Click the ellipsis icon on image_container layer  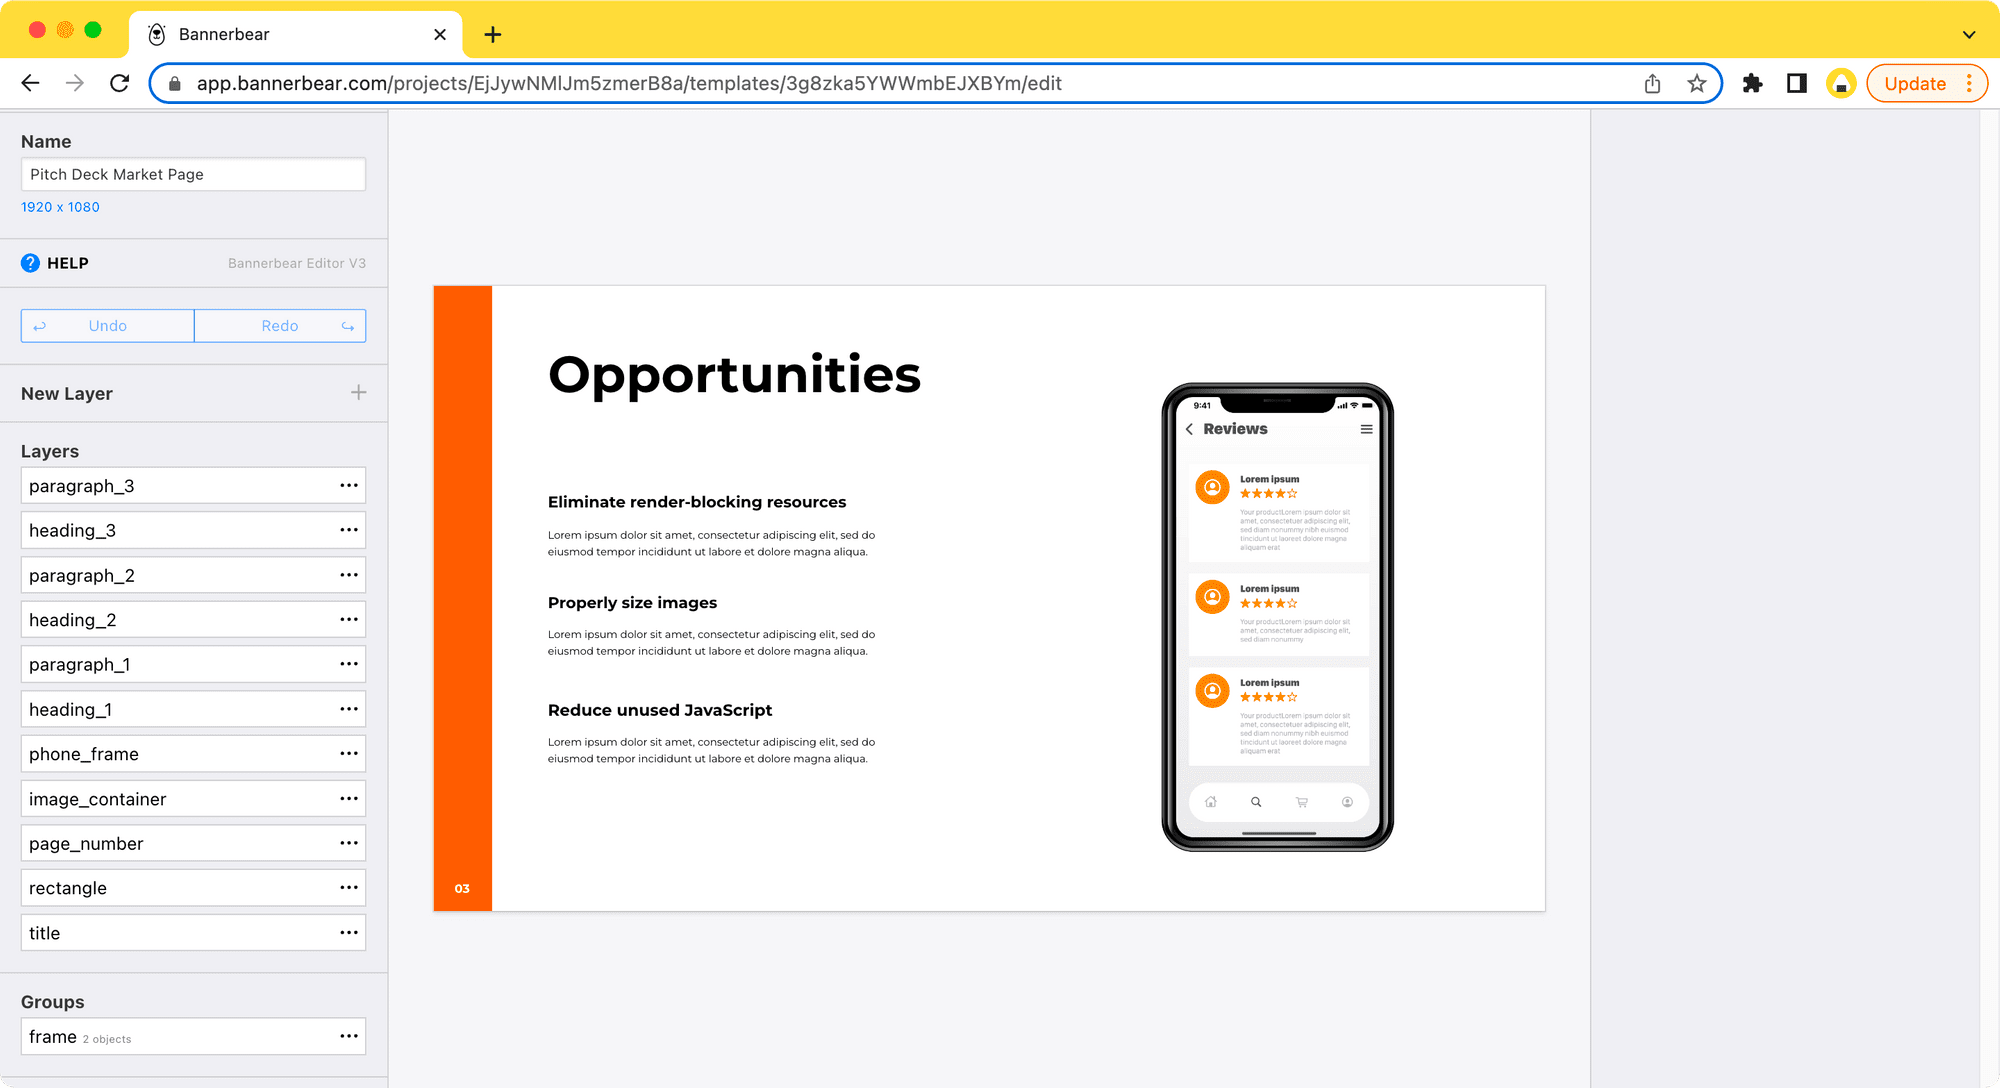point(348,799)
